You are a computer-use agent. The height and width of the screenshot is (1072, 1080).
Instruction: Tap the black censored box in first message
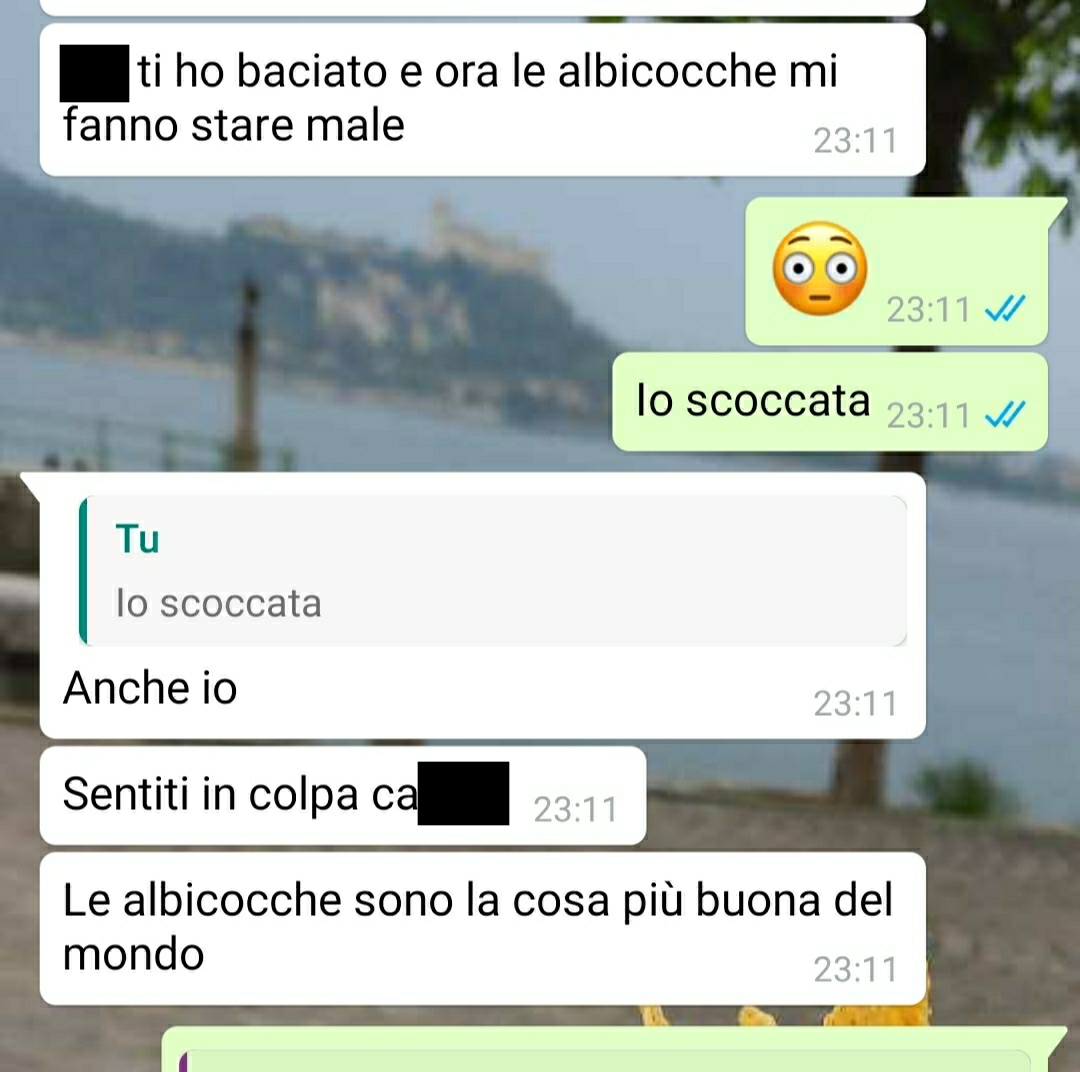pos(94,73)
